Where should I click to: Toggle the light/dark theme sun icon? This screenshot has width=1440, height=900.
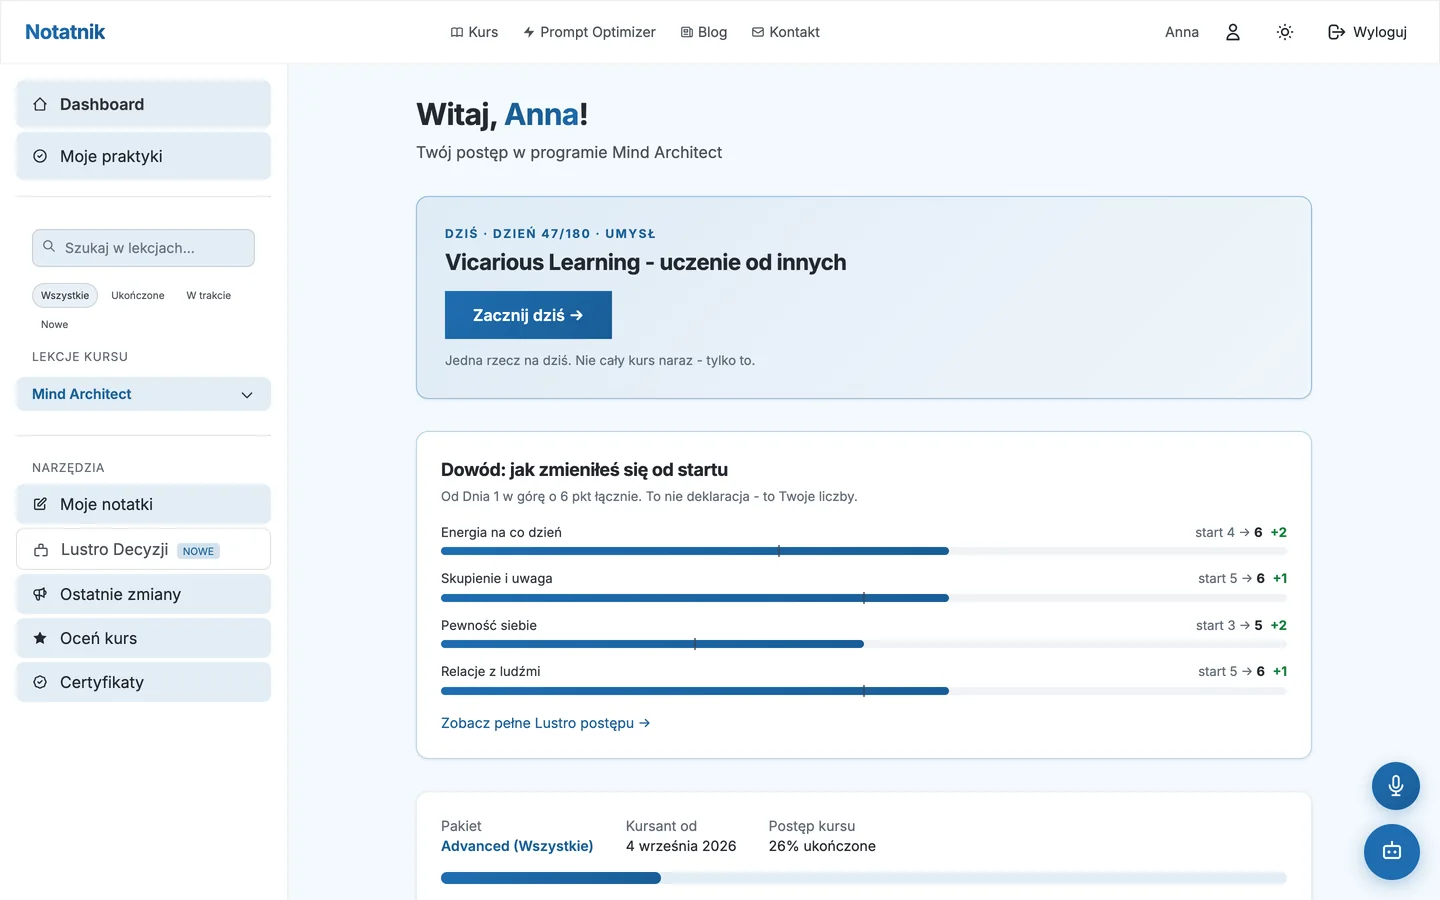(x=1285, y=32)
